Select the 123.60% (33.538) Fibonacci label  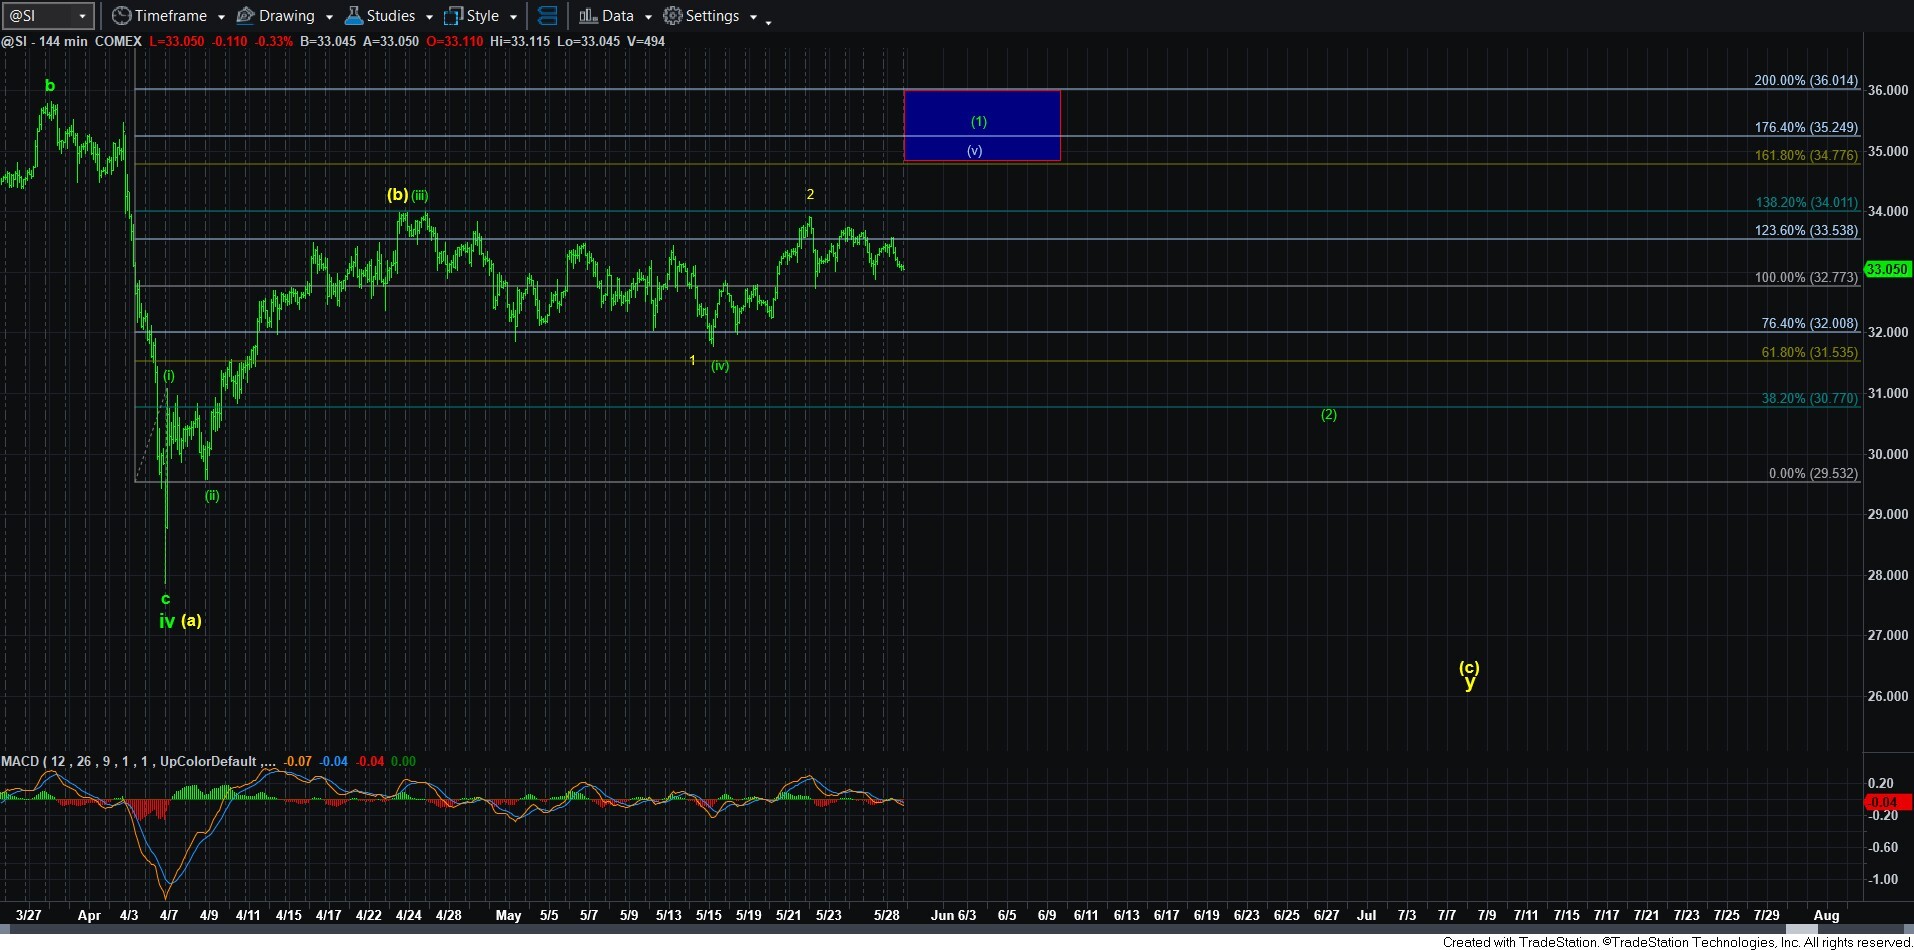(1806, 230)
